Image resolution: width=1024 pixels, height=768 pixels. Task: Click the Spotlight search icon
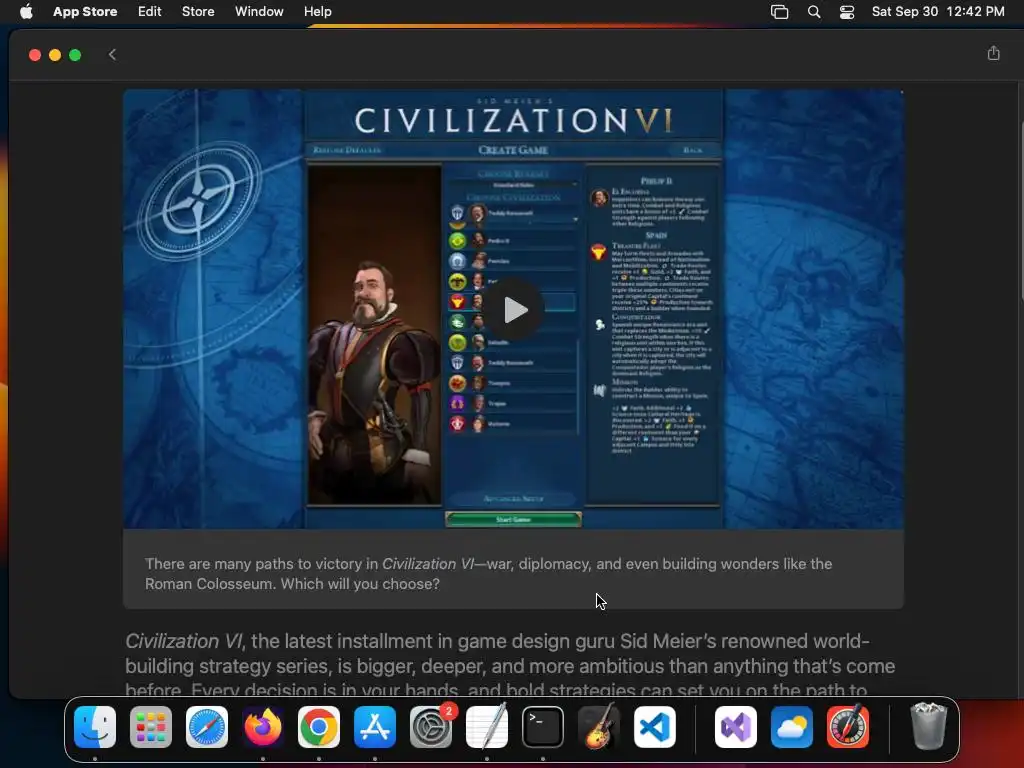[814, 11]
